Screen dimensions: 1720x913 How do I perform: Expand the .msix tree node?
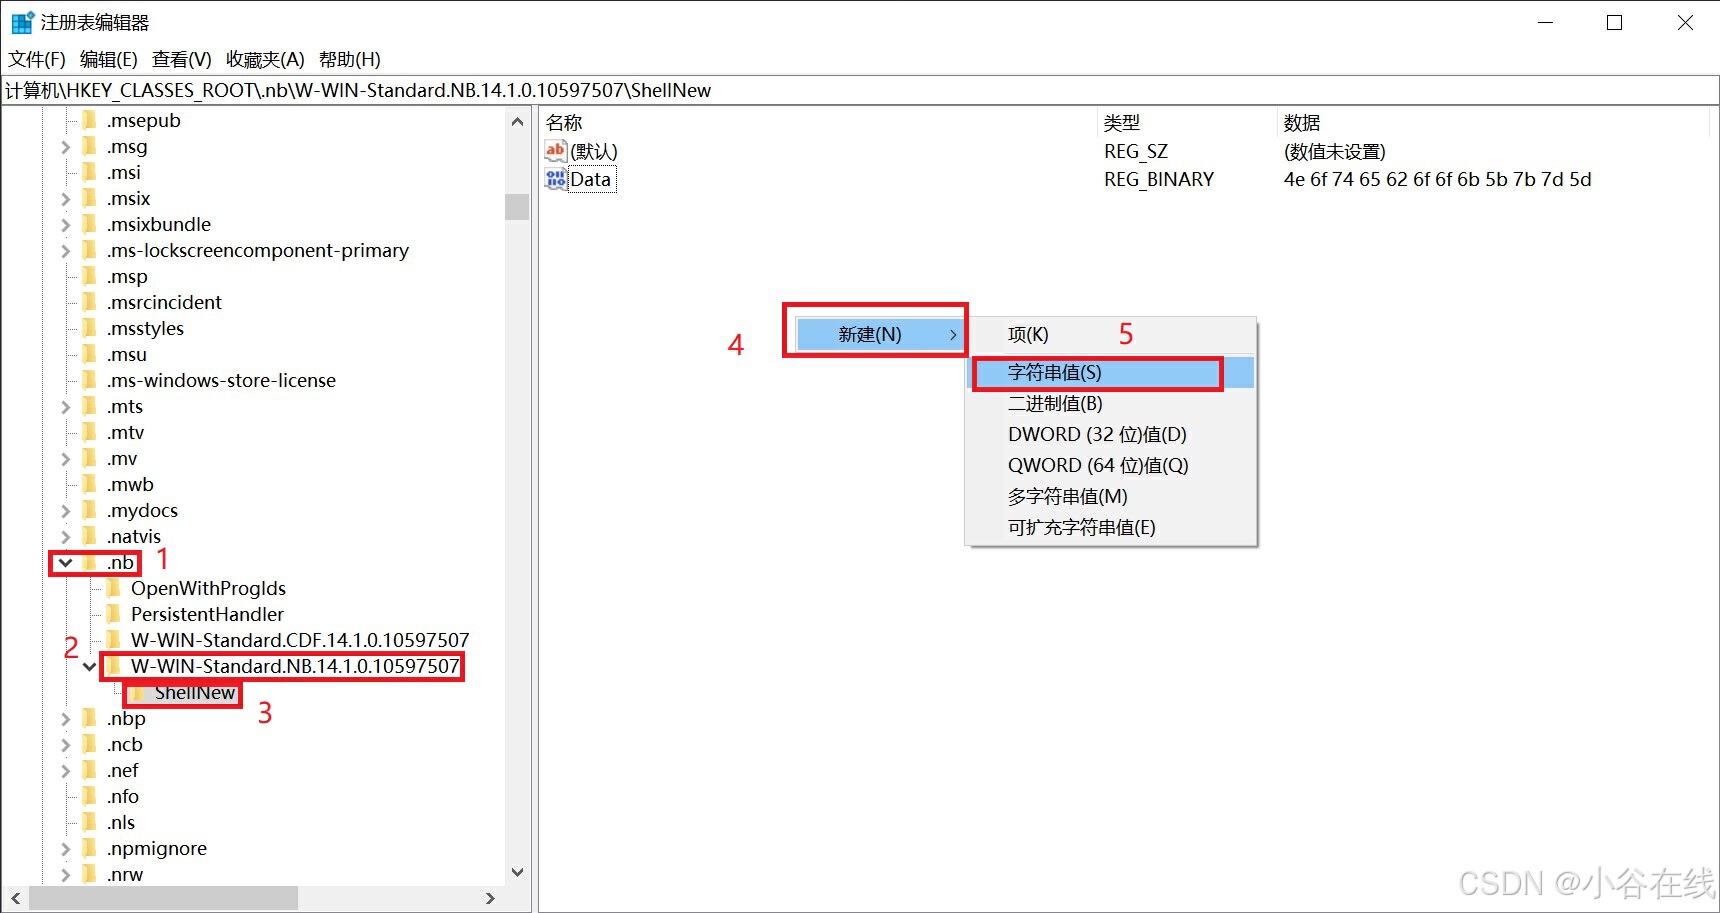point(66,198)
